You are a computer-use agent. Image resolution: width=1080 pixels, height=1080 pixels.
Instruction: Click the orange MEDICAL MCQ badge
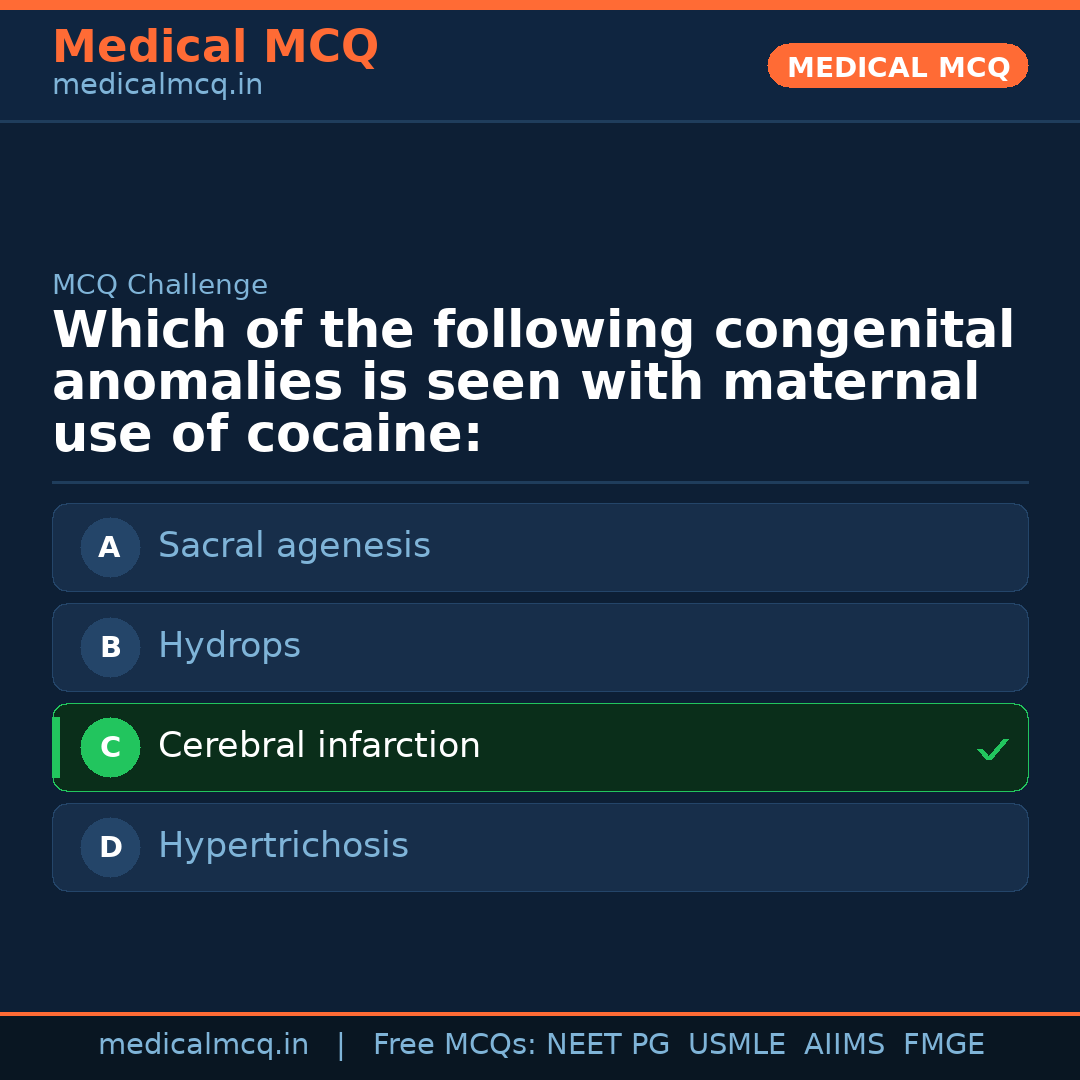pyautogui.click(x=898, y=67)
